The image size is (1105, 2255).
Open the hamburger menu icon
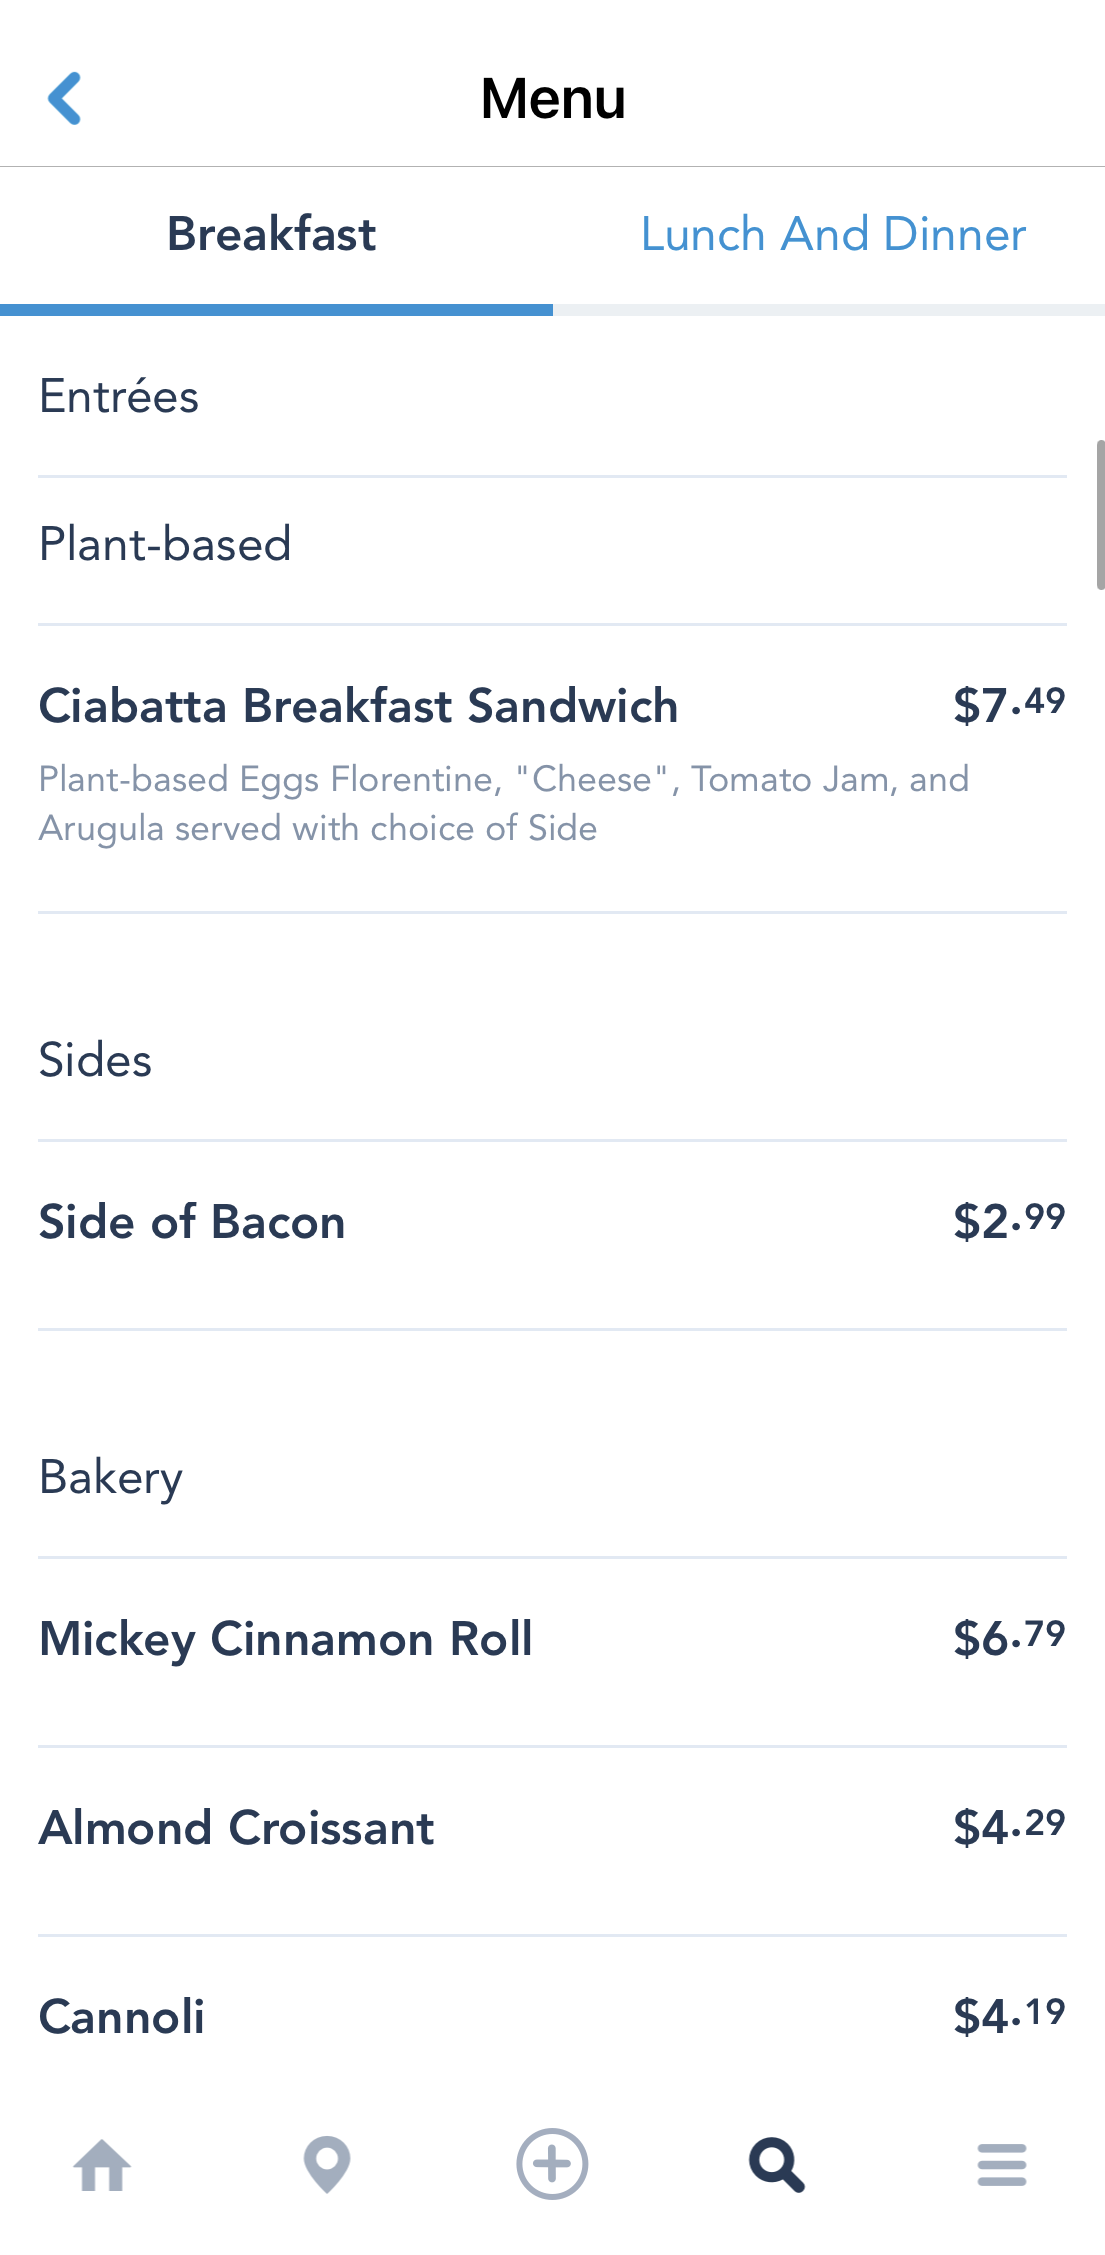[1002, 2165]
